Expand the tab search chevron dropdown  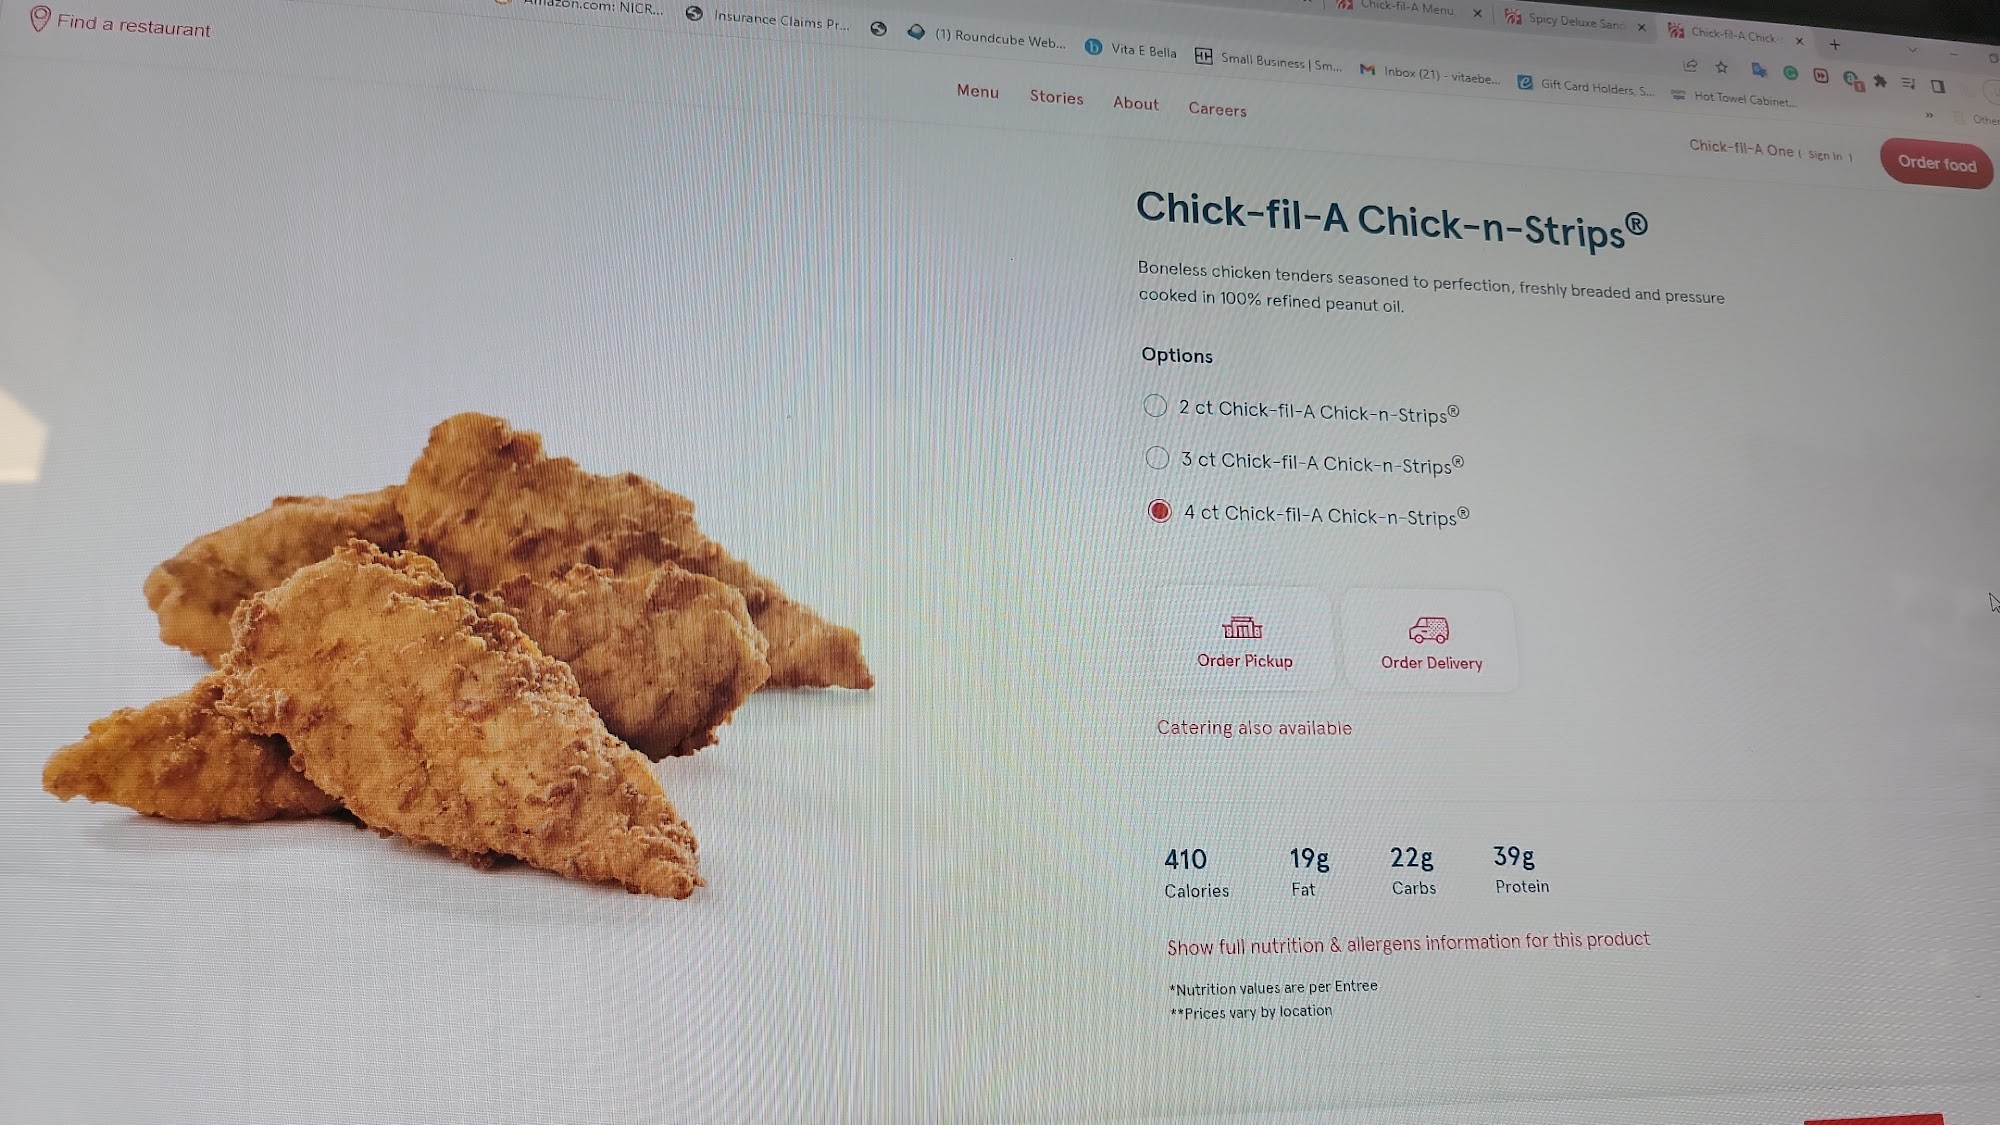(x=1912, y=49)
